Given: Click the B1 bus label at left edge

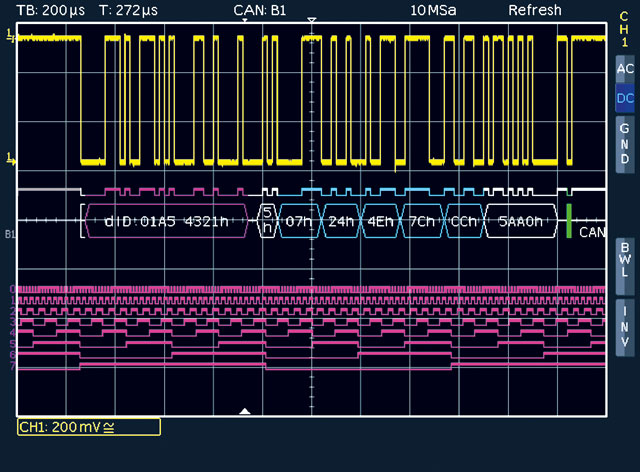Looking at the screenshot, I should coord(10,234).
